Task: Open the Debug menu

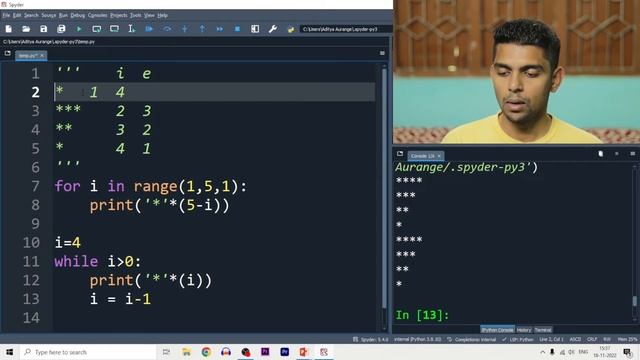Action: [78, 15]
